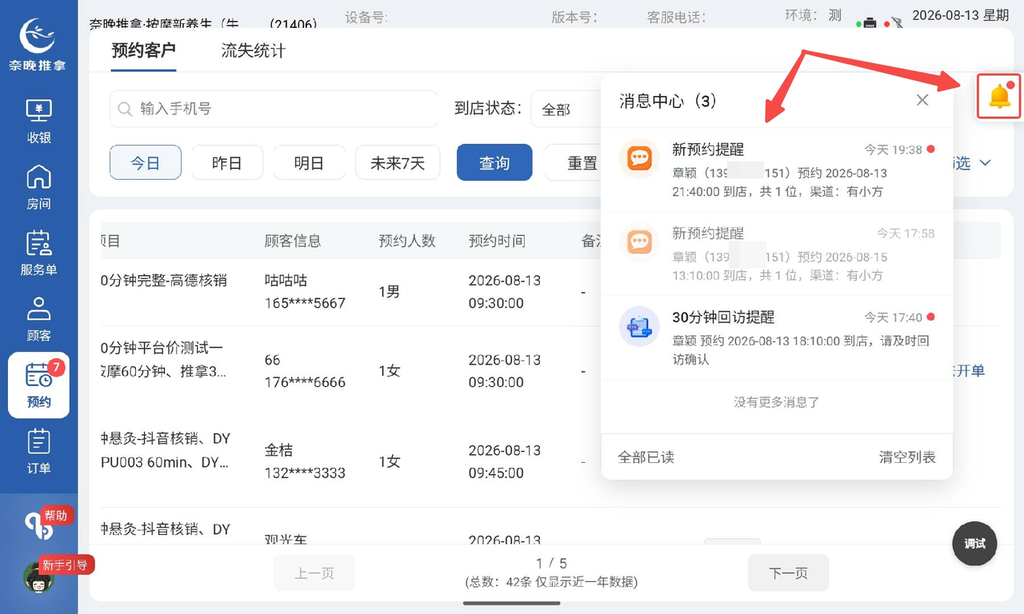Click the 输入手机号 phone search field

click(274, 108)
